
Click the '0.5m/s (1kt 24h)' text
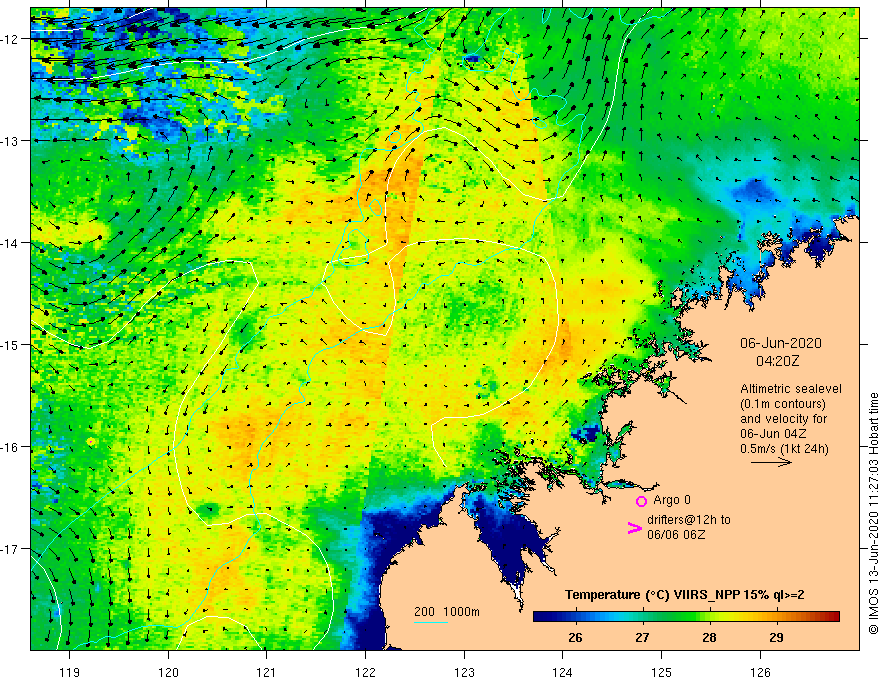784,448
